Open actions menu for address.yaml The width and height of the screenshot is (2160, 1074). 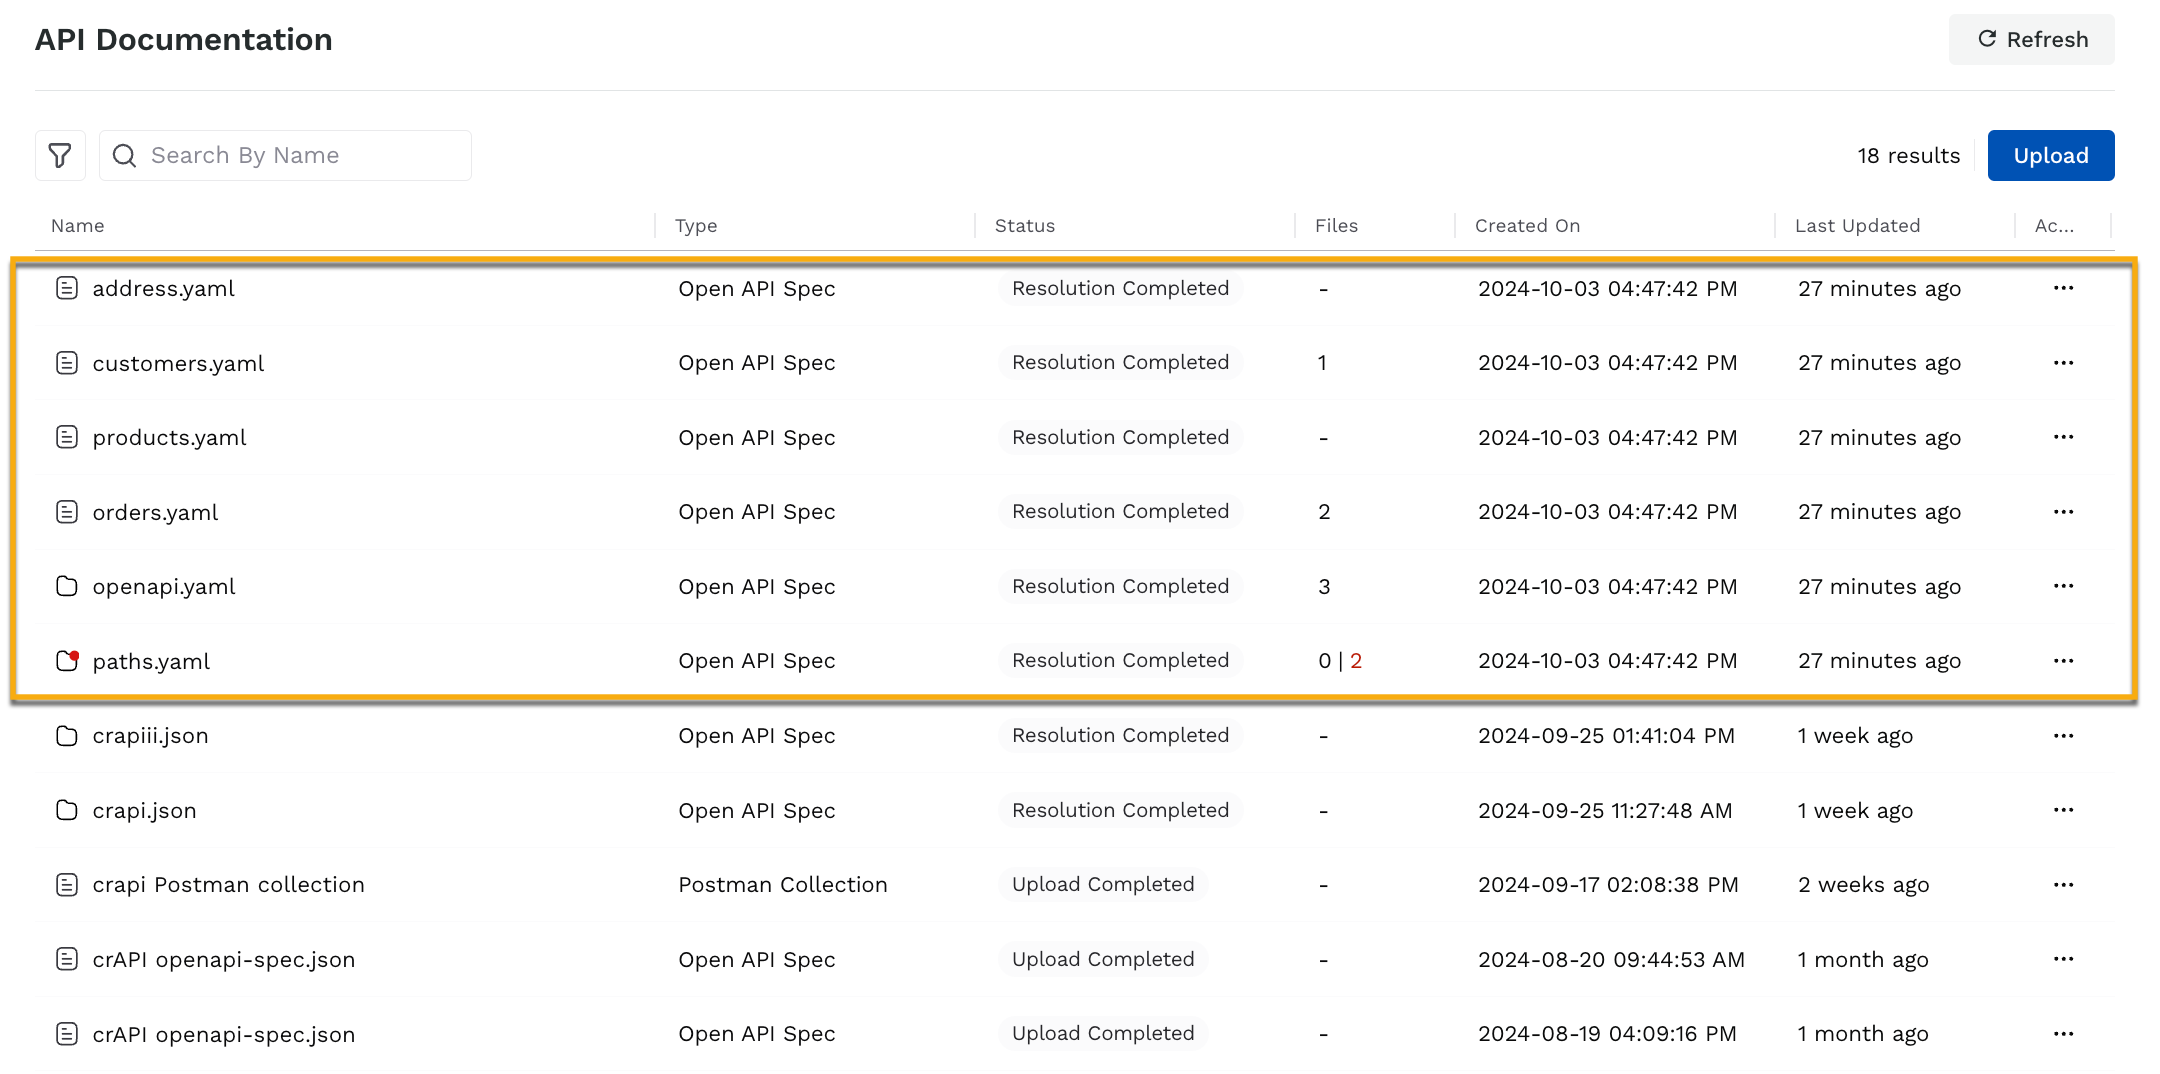point(2064,288)
